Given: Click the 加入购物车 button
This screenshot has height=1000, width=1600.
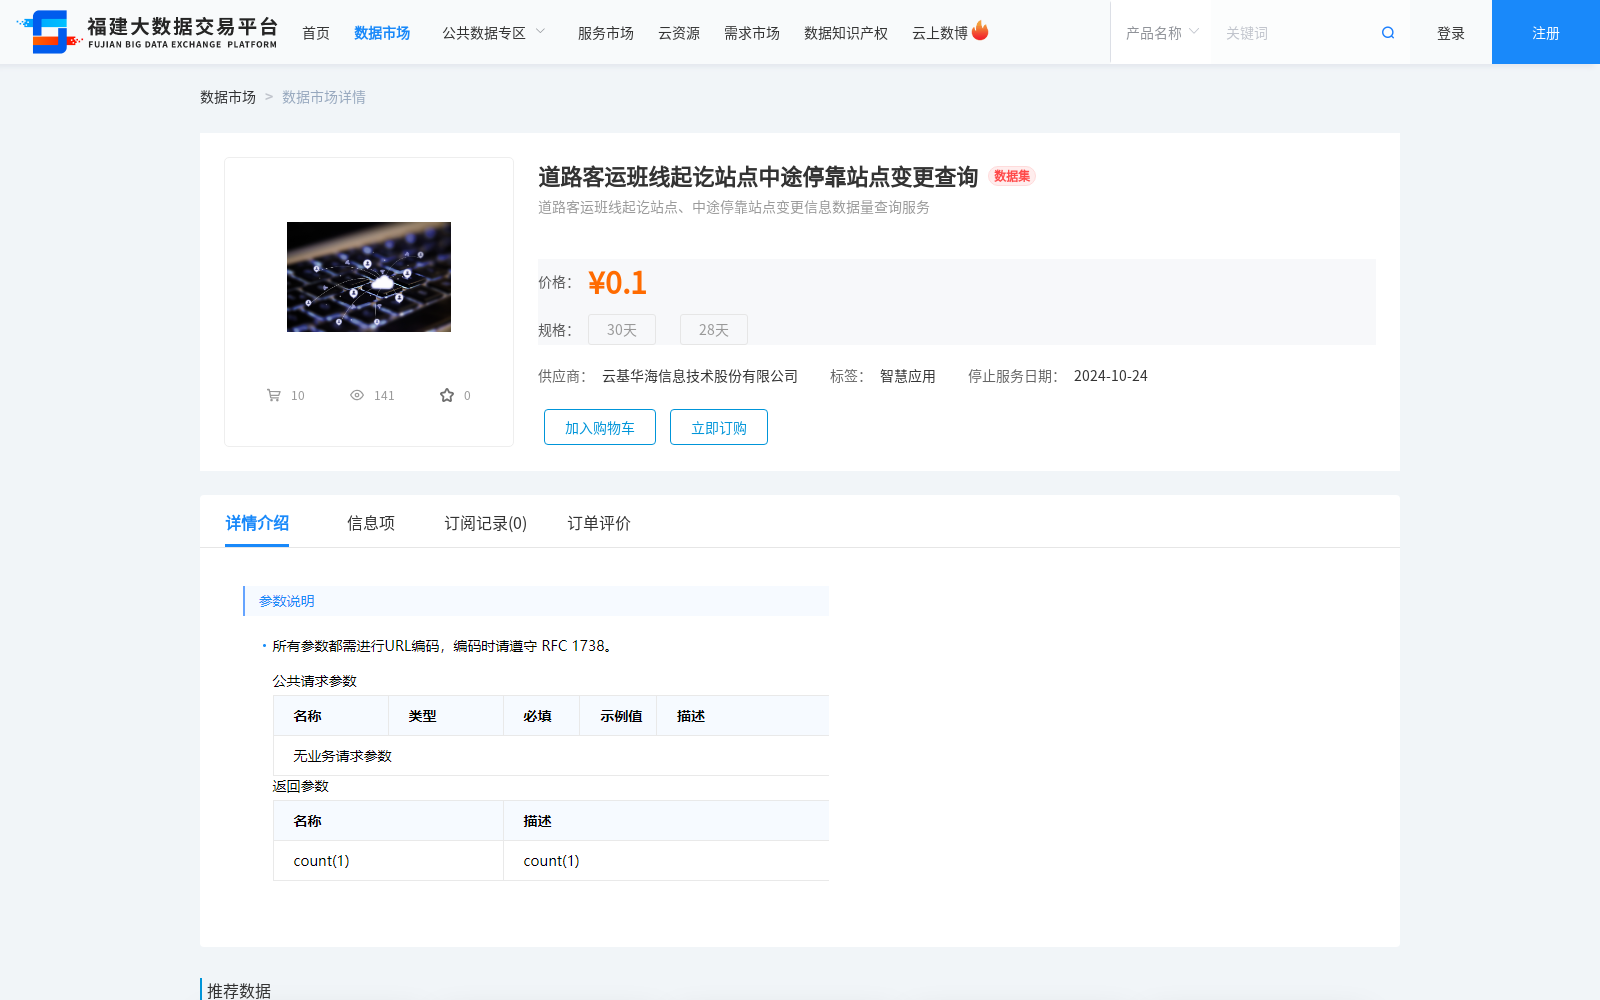Looking at the screenshot, I should [599, 427].
